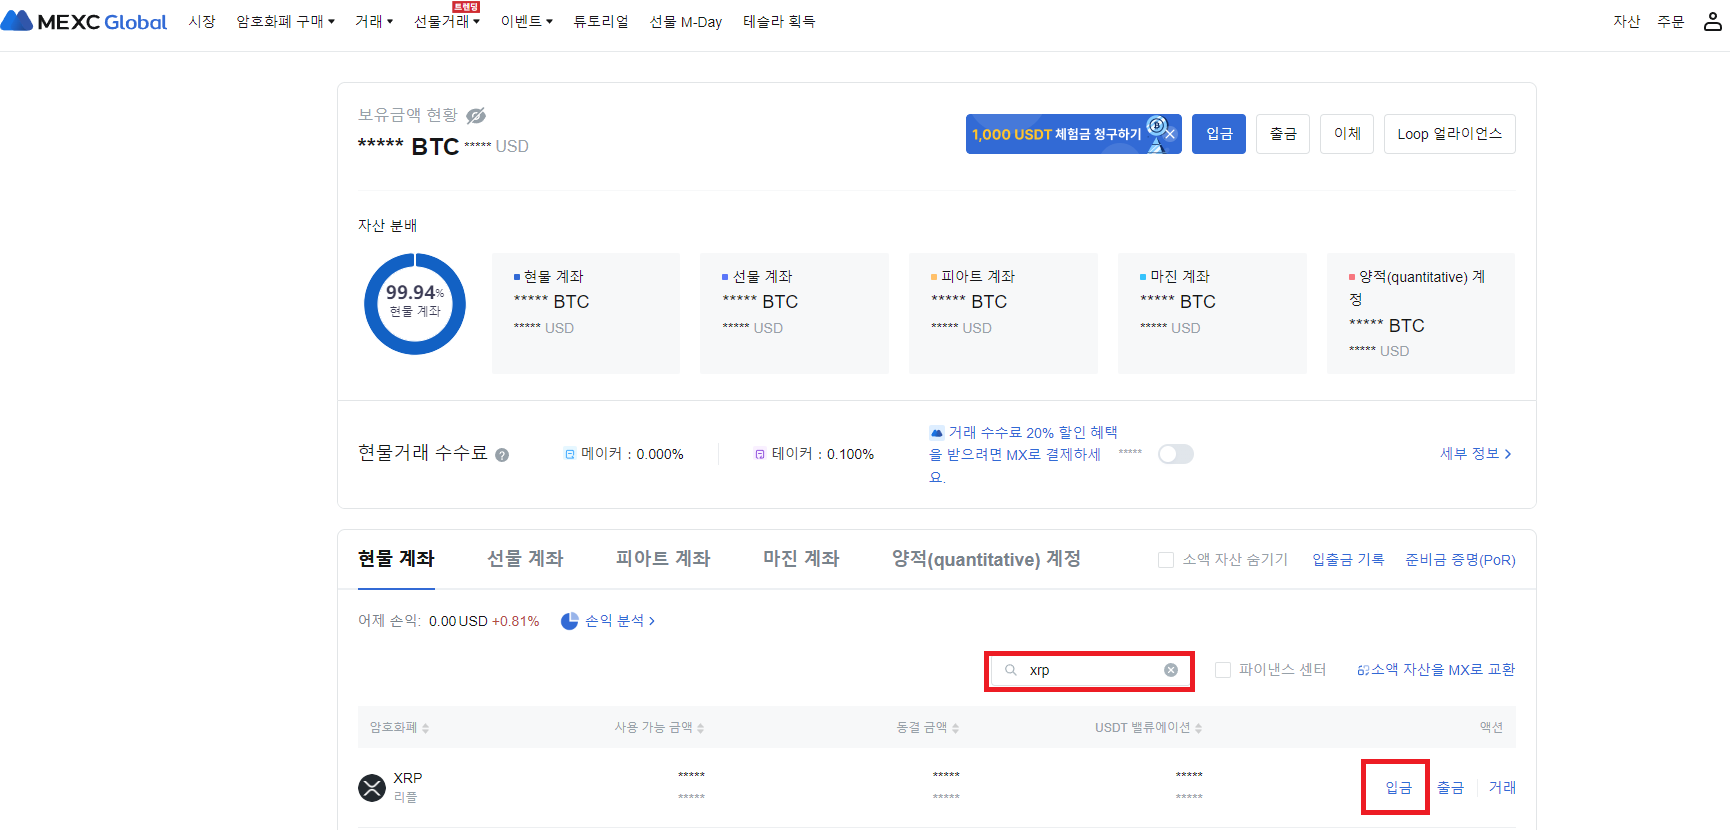Open the 양적(quantitative) 계정 balance card

pos(1421,313)
